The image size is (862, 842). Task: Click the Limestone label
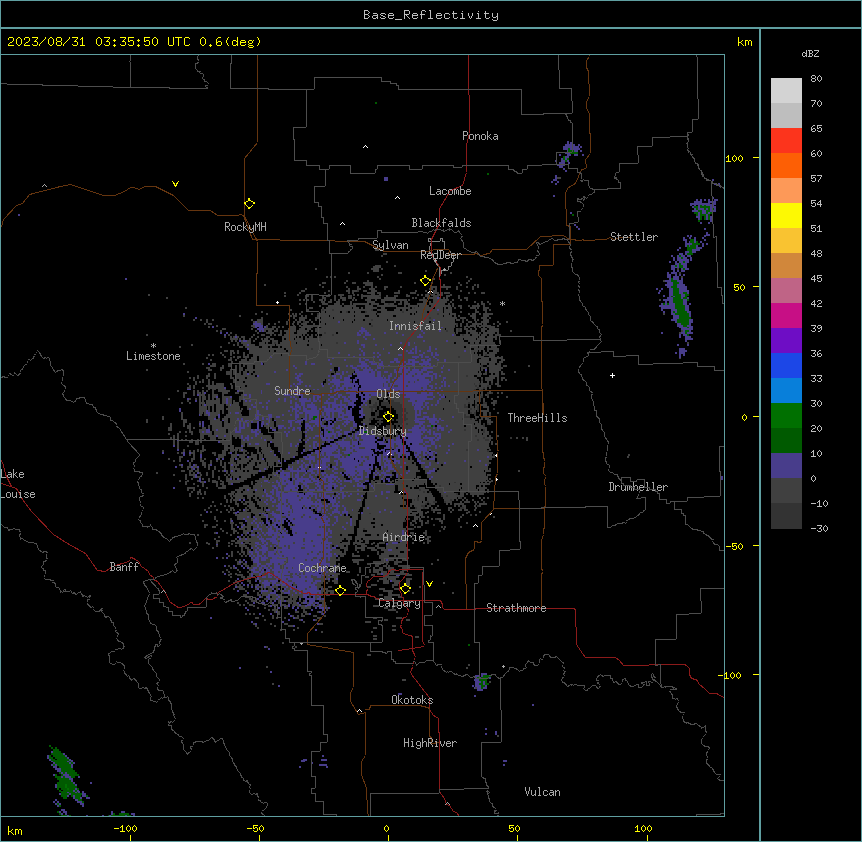(153, 356)
